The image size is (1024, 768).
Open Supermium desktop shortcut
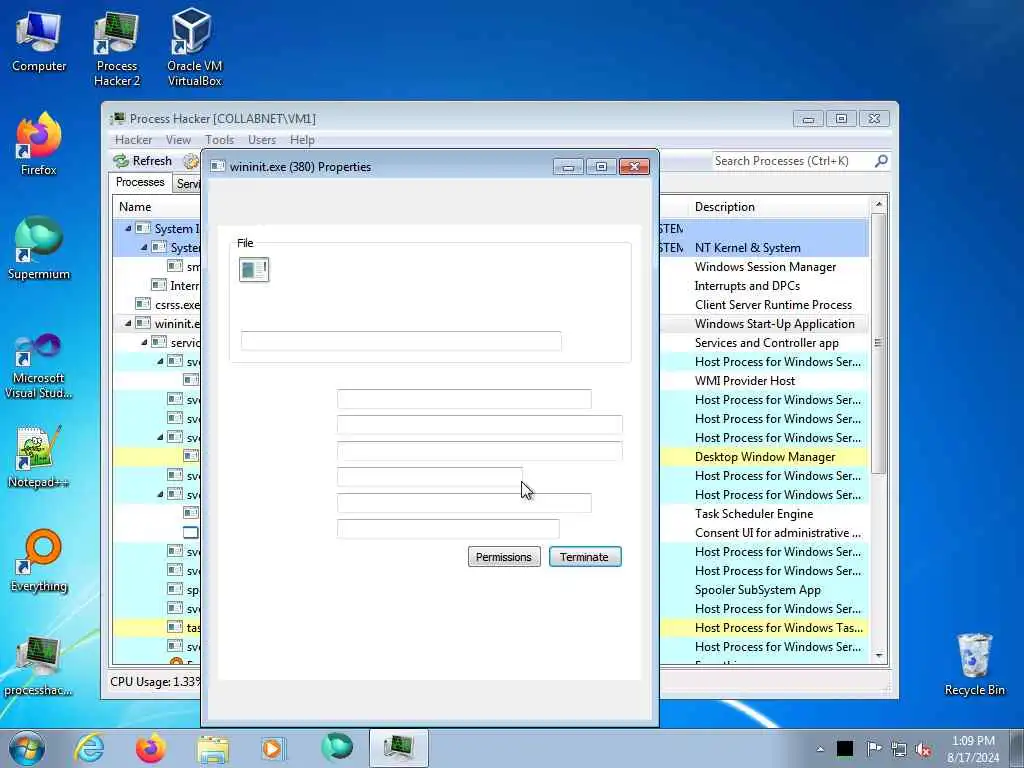coord(39,248)
